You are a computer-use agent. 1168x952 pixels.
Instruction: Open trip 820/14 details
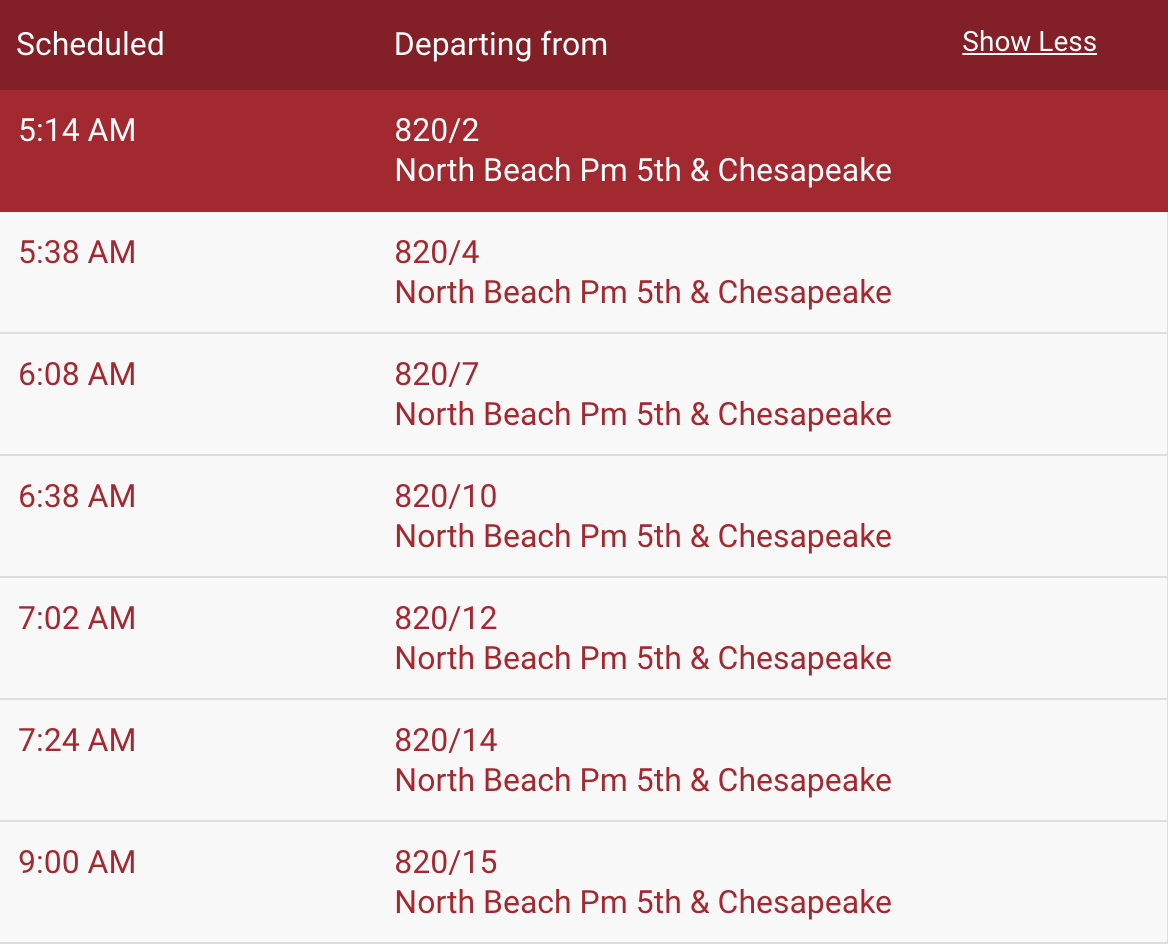tap(445, 741)
